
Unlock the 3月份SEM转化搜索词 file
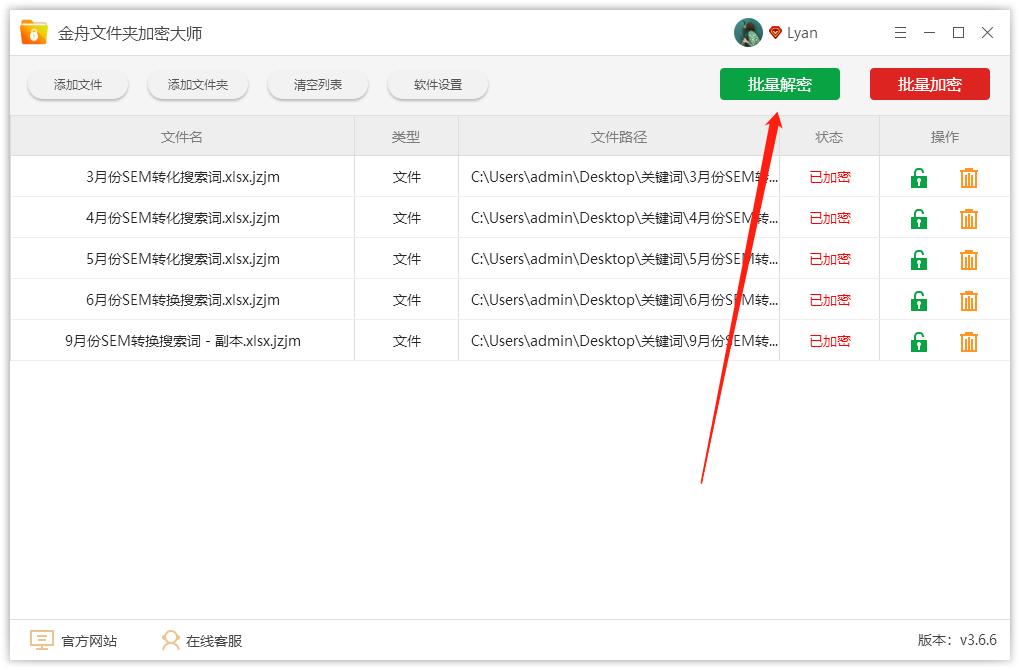pos(918,177)
